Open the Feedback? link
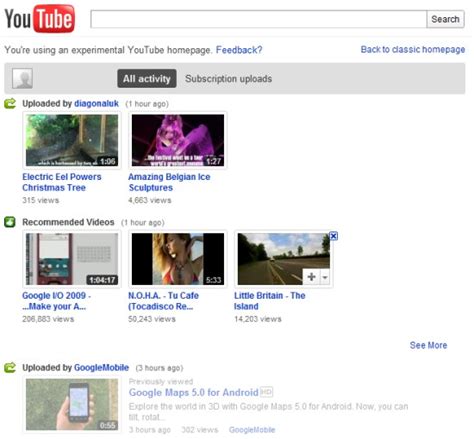 [239, 50]
